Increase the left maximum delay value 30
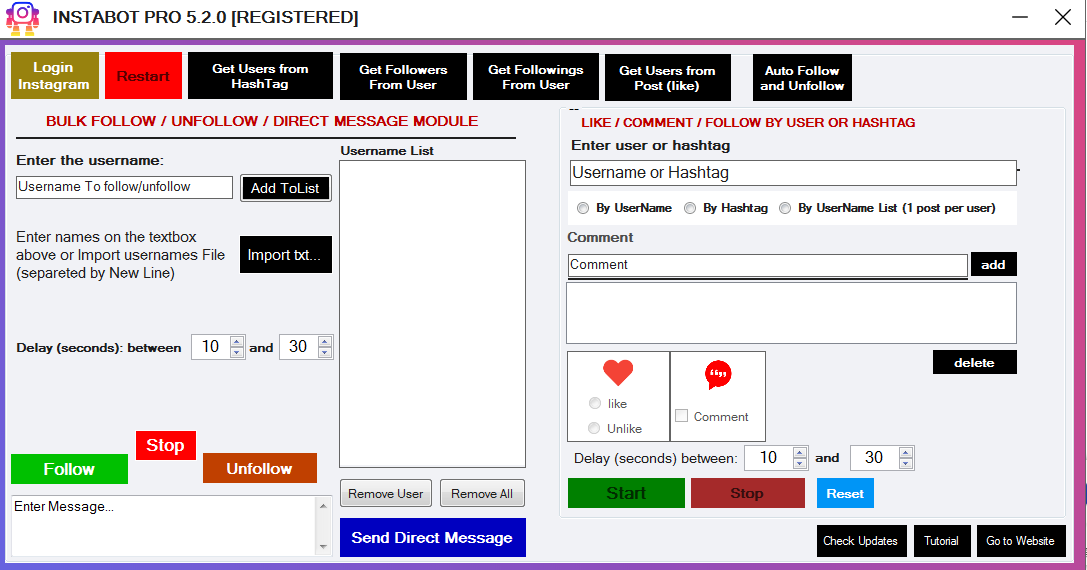Viewport: 1087px width, 570px height. (x=324, y=341)
